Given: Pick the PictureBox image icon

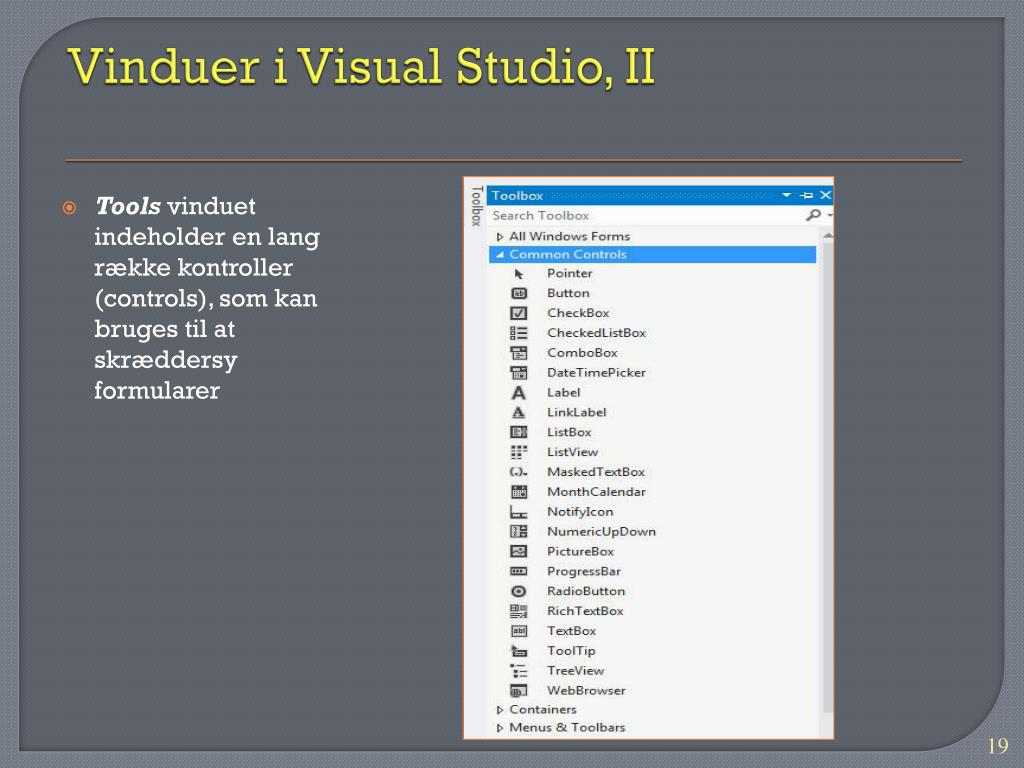Looking at the screenshot, I should click(x=519, y=551).
